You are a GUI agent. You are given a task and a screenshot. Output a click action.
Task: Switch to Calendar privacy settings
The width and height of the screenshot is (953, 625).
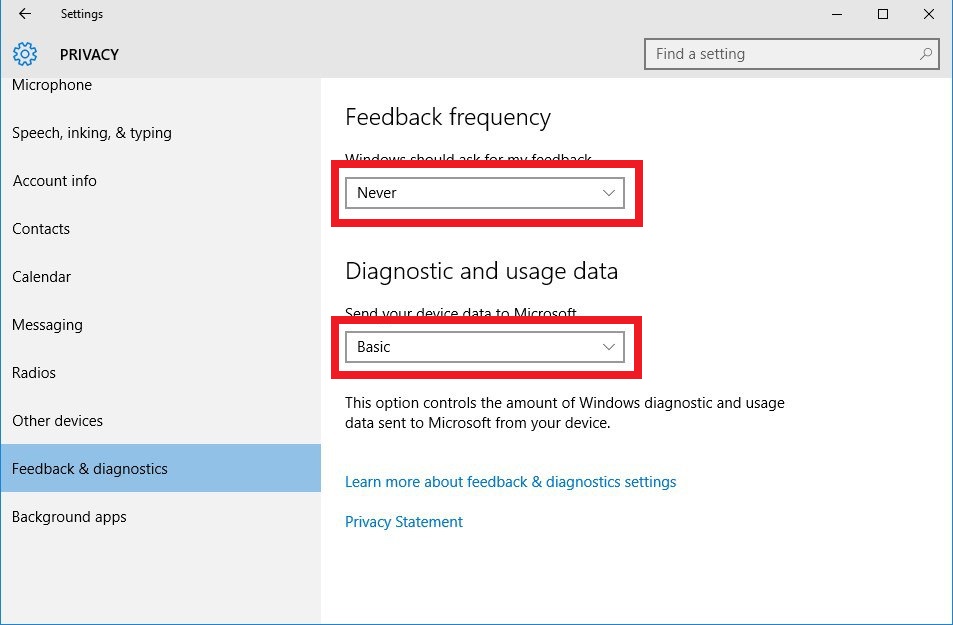(x=42, y=277)
